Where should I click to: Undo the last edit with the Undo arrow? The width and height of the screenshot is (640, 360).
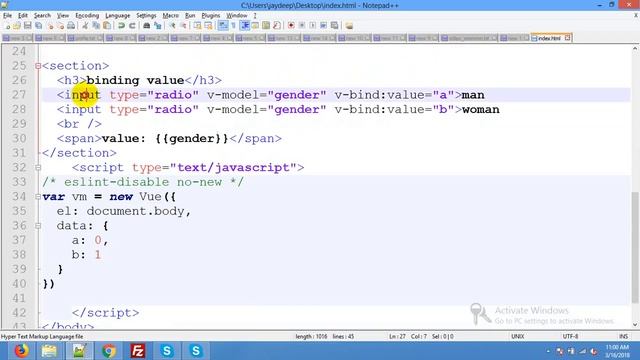[121, 26]
